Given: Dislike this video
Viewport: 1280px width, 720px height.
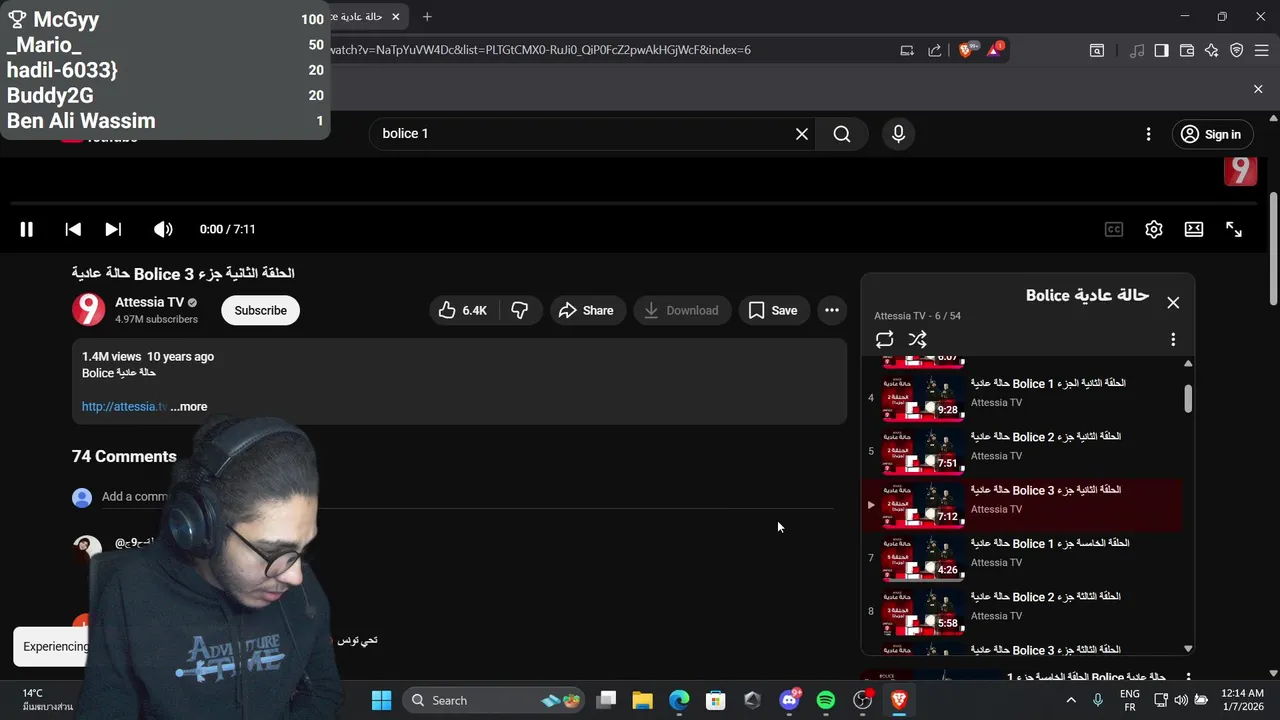Looking at the screenshot, I should click(520, 310).
